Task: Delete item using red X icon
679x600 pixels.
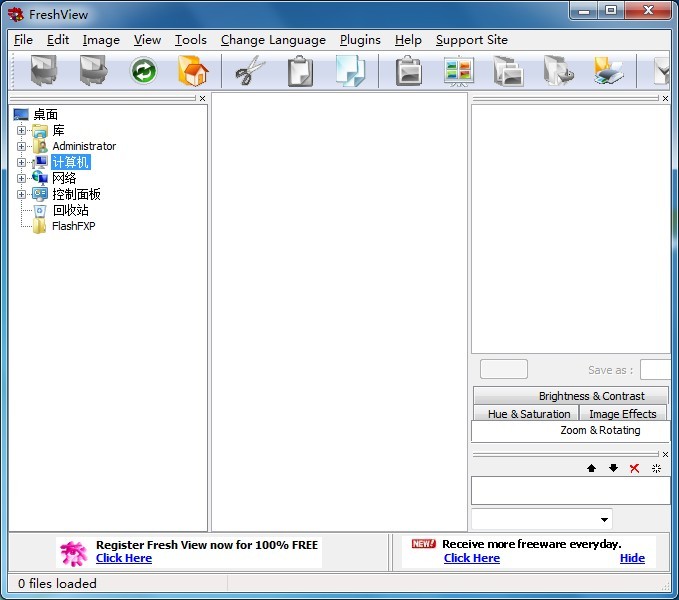Action: [x=634, y=468]
